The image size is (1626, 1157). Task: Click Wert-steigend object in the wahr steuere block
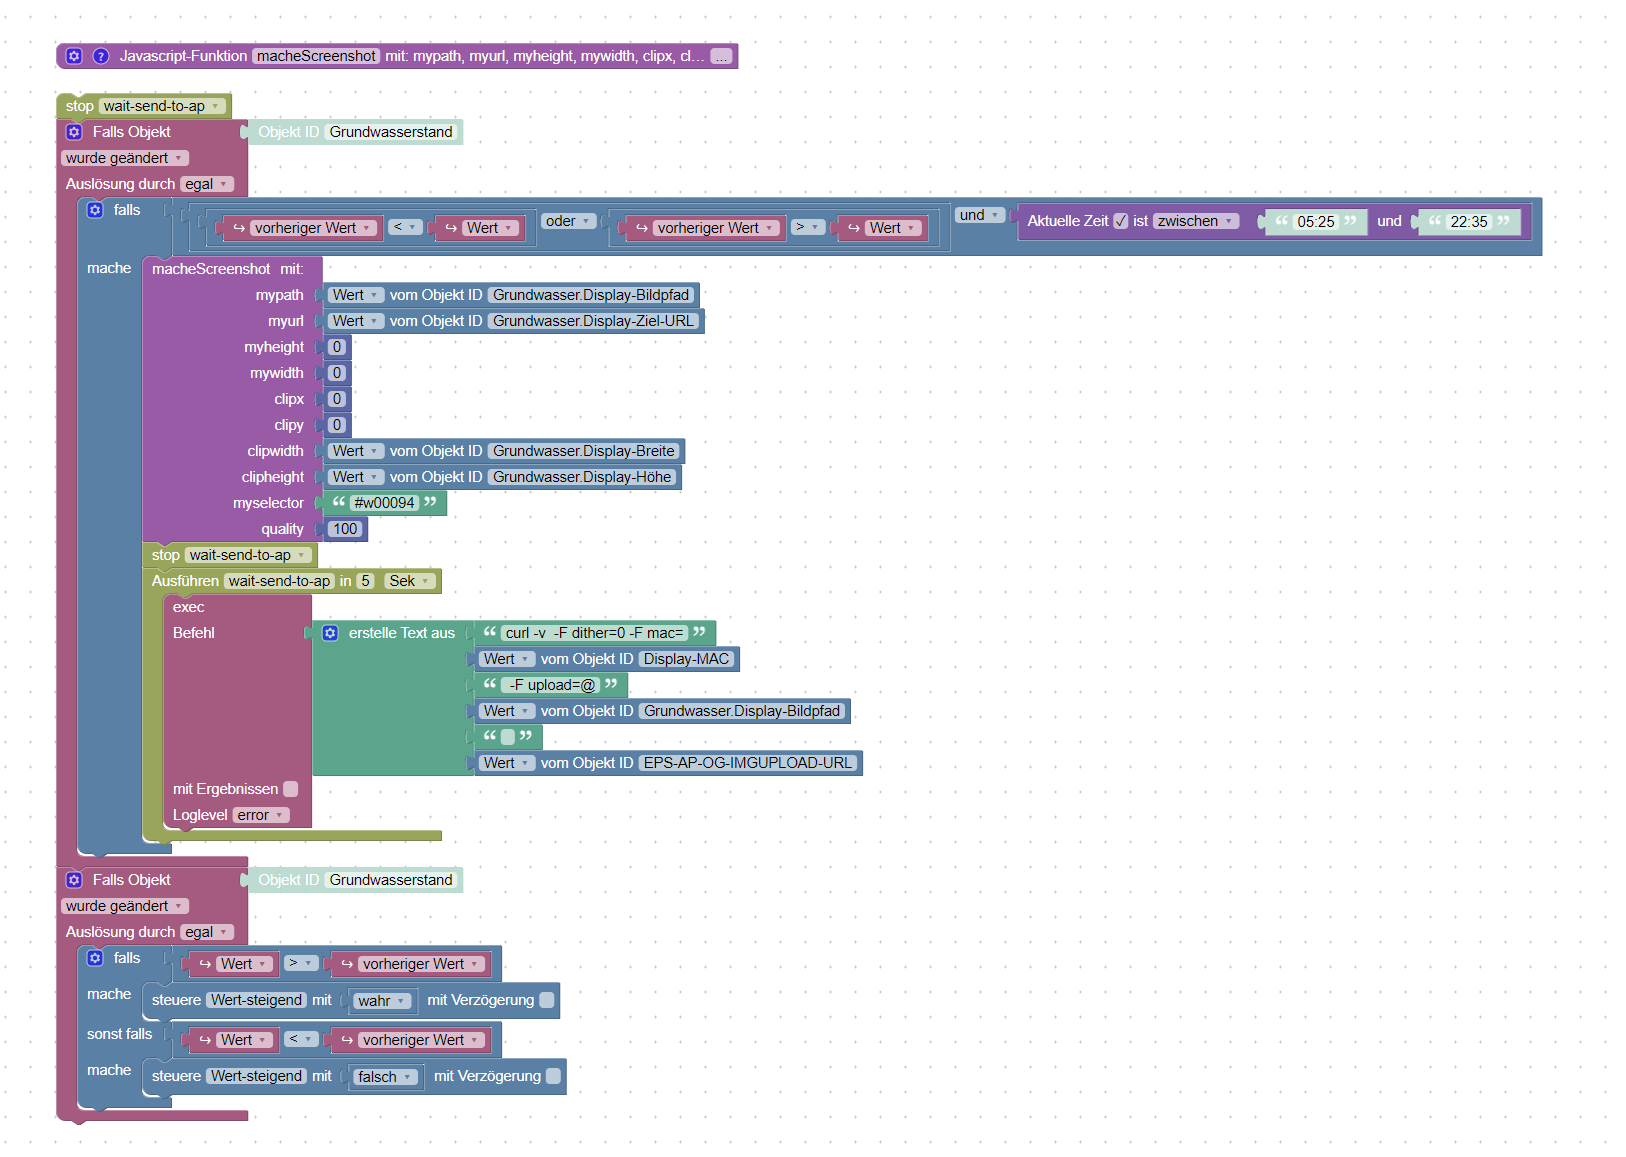point(256,1000)
